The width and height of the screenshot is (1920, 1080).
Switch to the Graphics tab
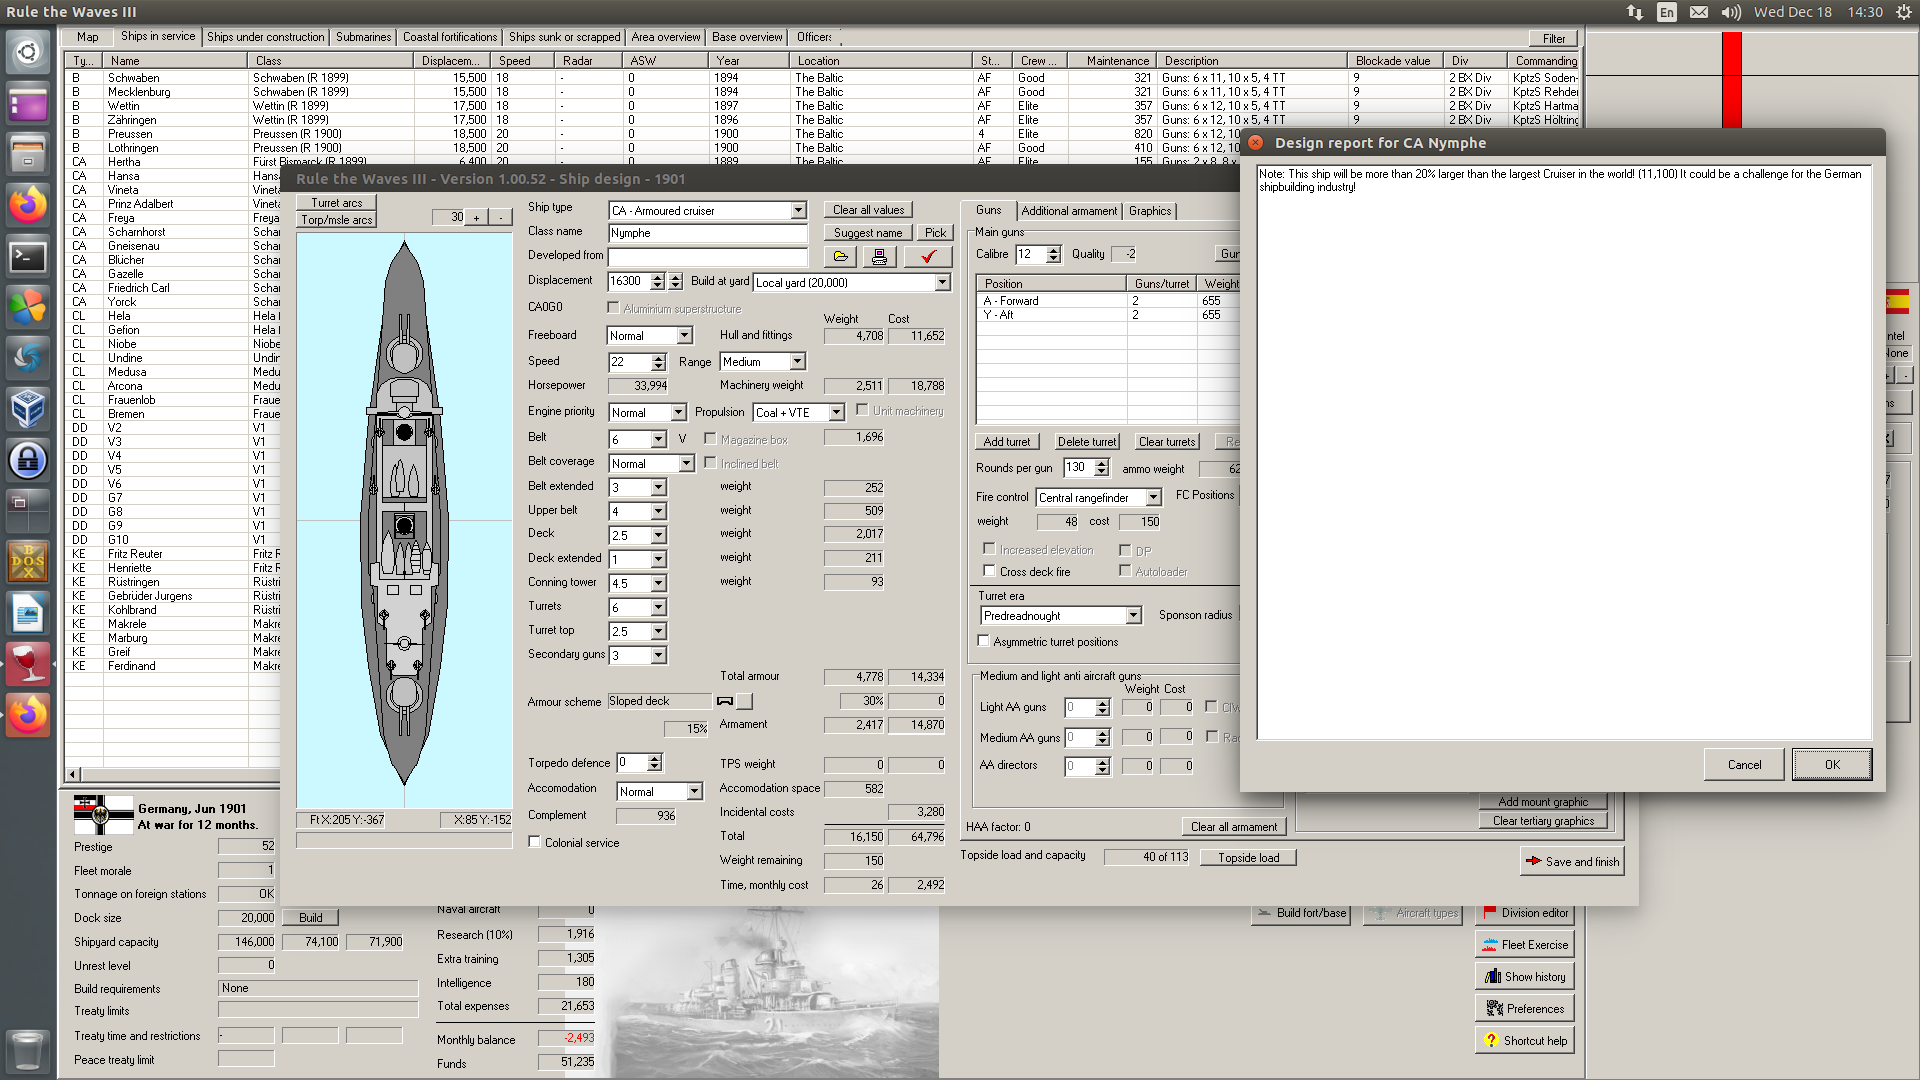(x=1150, y=211)
